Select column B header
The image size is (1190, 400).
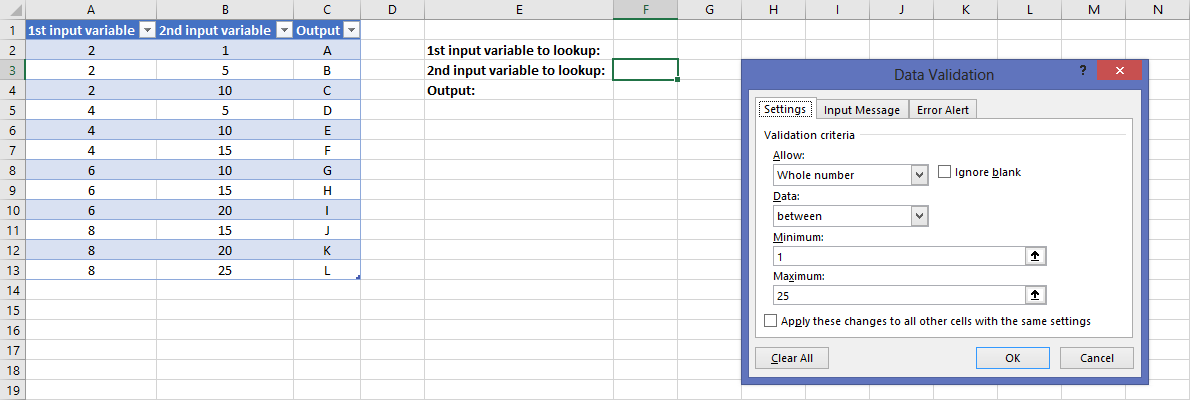[225, 10]
